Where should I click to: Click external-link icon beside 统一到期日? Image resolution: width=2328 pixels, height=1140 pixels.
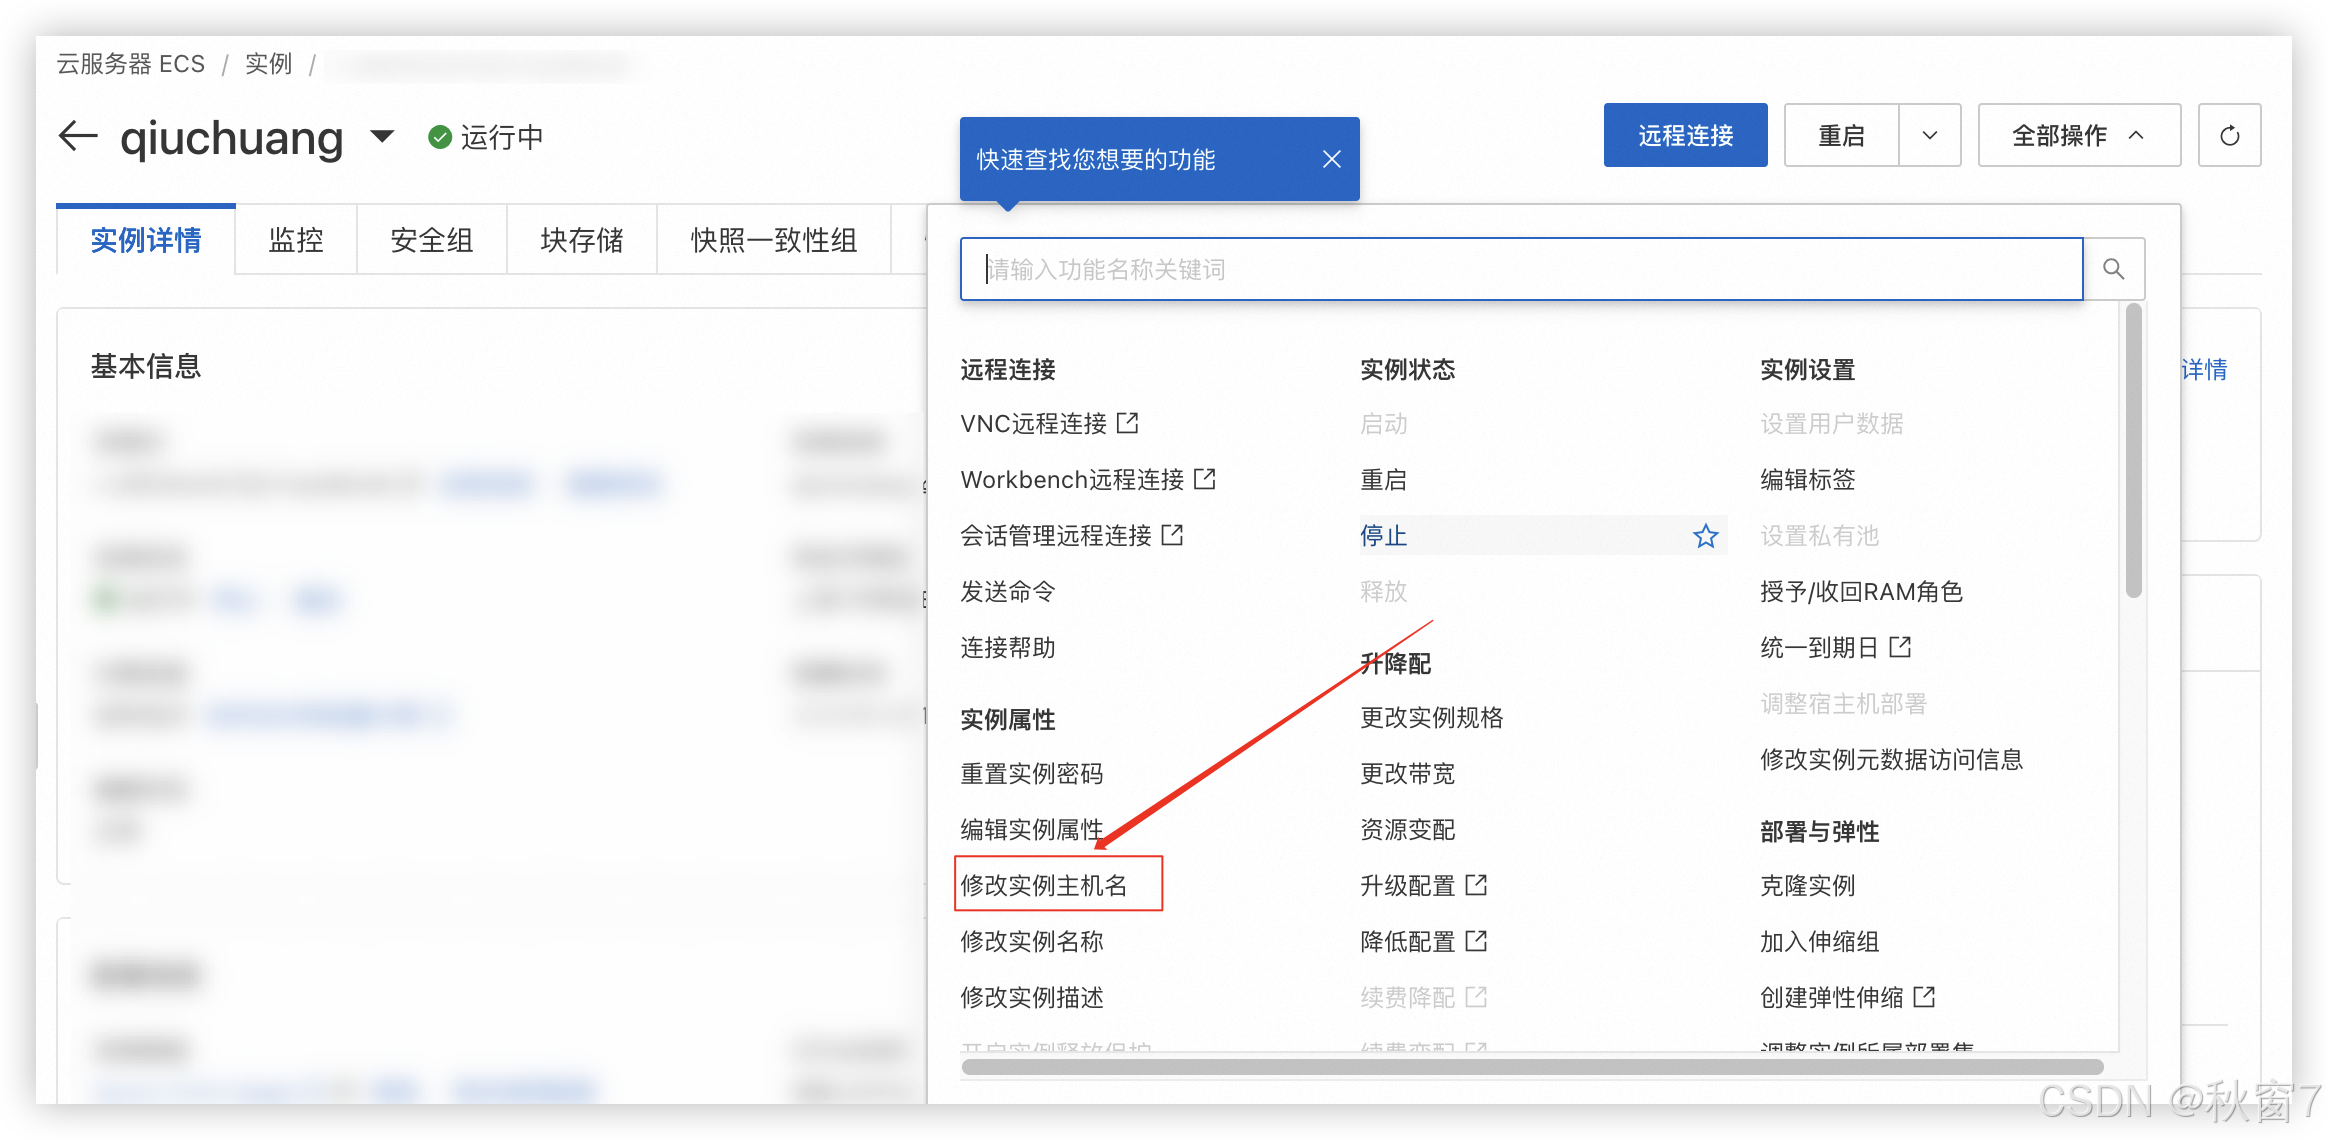1900,647
